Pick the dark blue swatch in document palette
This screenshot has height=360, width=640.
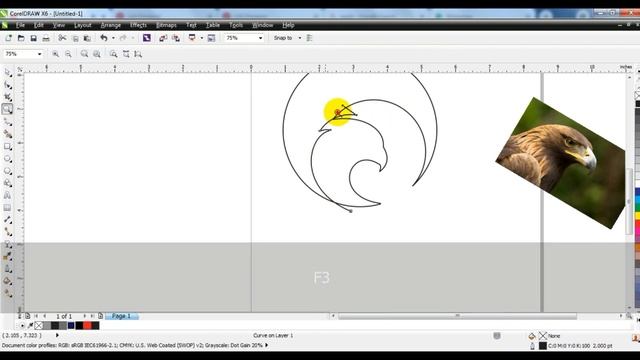71,325
